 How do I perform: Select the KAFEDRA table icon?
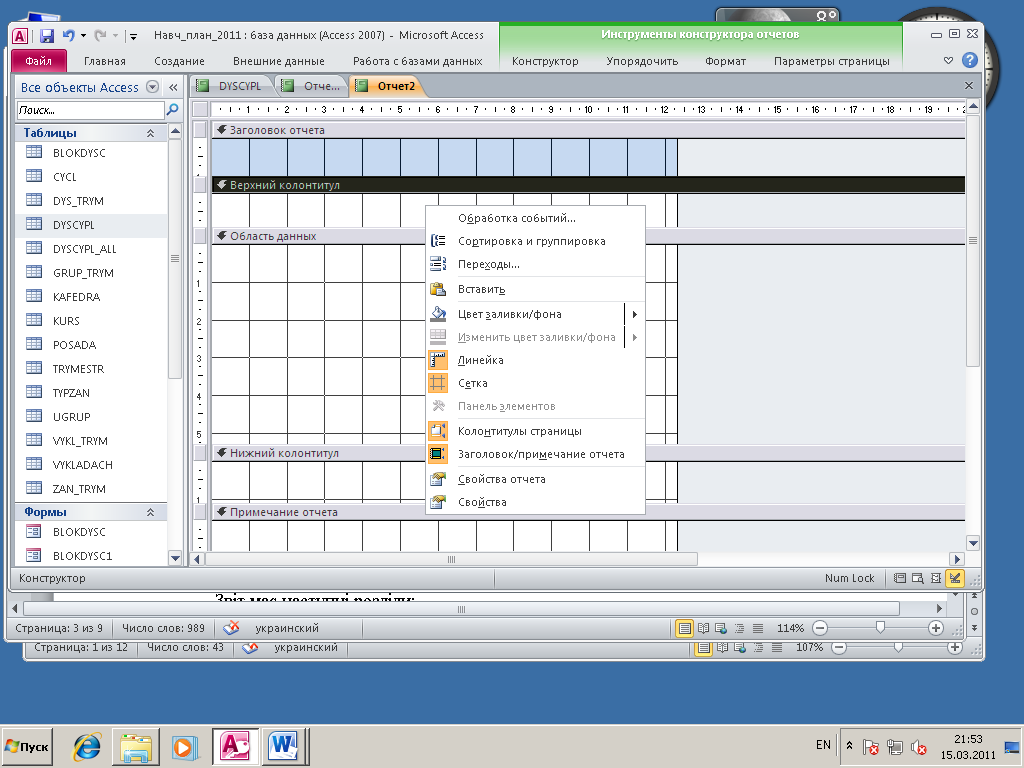pyautogui.click(x=34, y=296)
